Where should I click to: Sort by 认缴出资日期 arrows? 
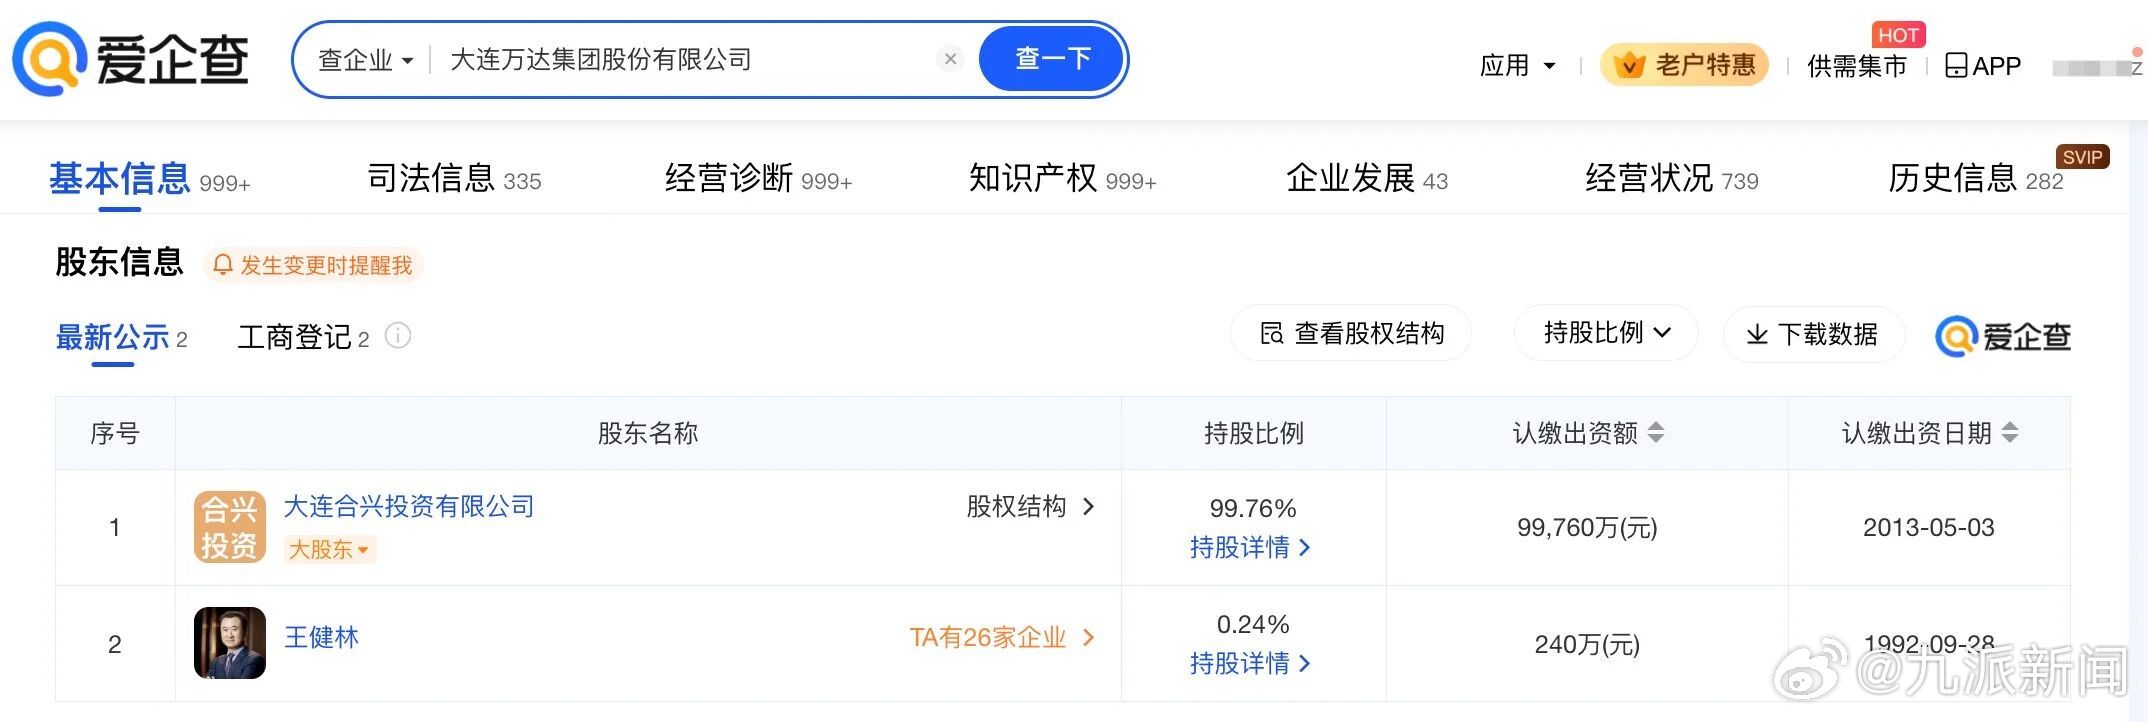click(2010, 433)
